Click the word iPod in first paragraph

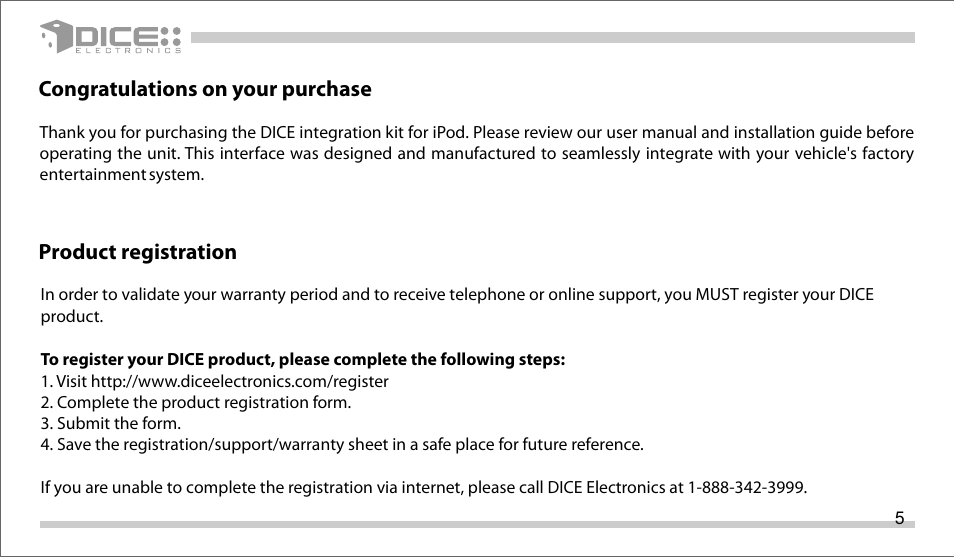click(450, 133)
